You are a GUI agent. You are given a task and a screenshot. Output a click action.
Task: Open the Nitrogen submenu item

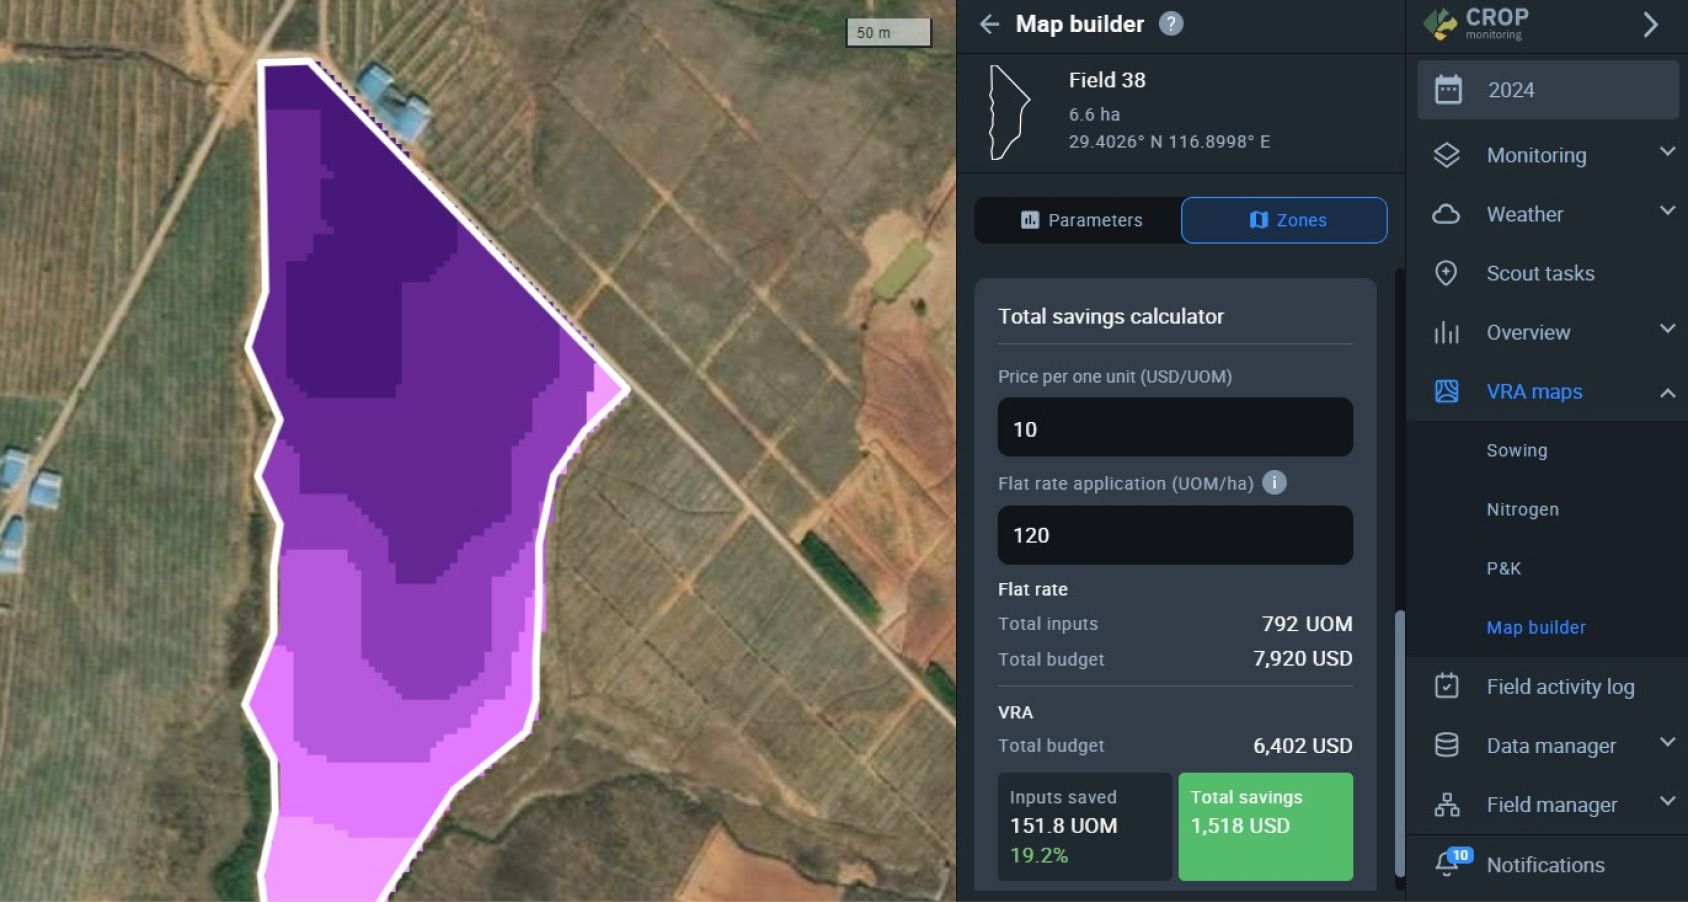point(1522,509)
